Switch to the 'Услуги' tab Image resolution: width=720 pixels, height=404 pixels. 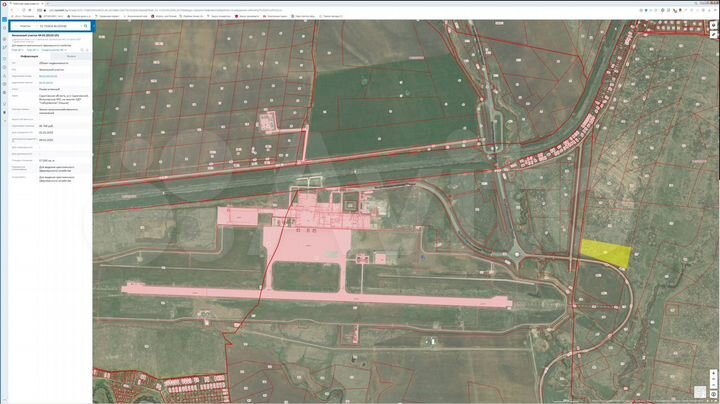tap(70, 57)
